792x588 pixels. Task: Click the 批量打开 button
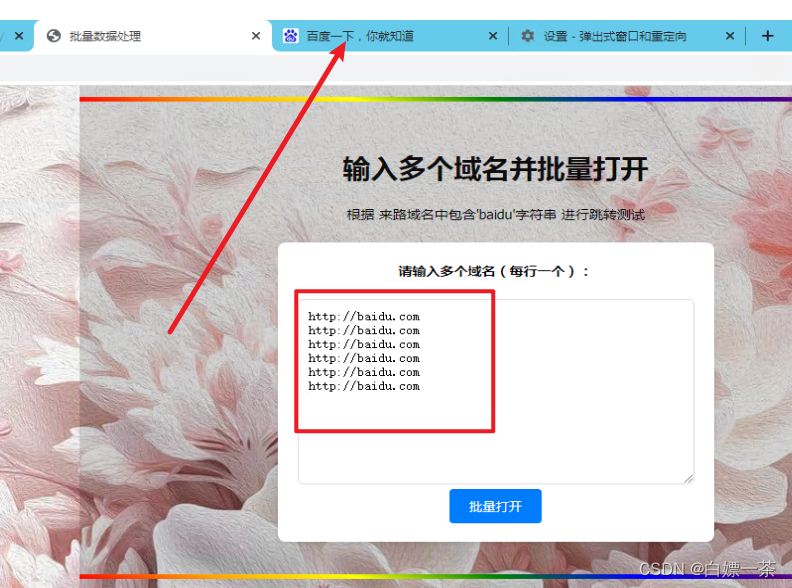496,506
